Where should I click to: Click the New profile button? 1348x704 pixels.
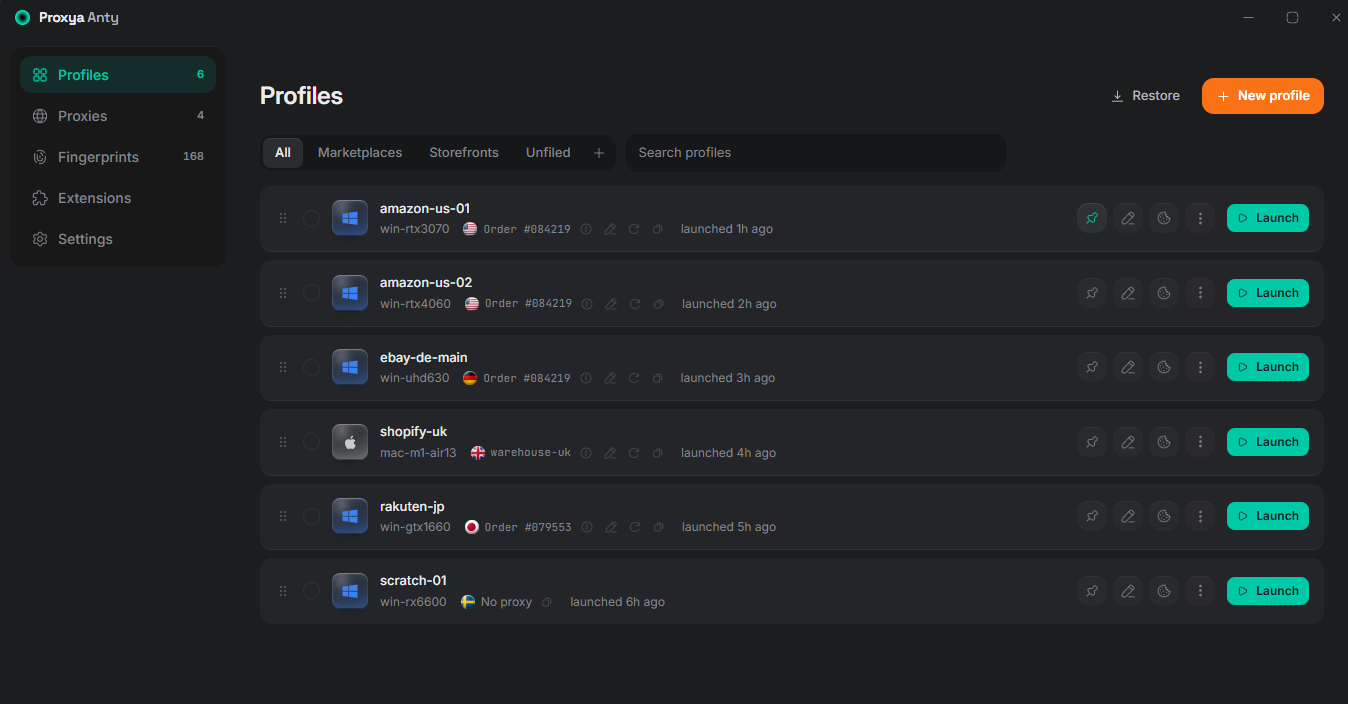(1263, 96)
